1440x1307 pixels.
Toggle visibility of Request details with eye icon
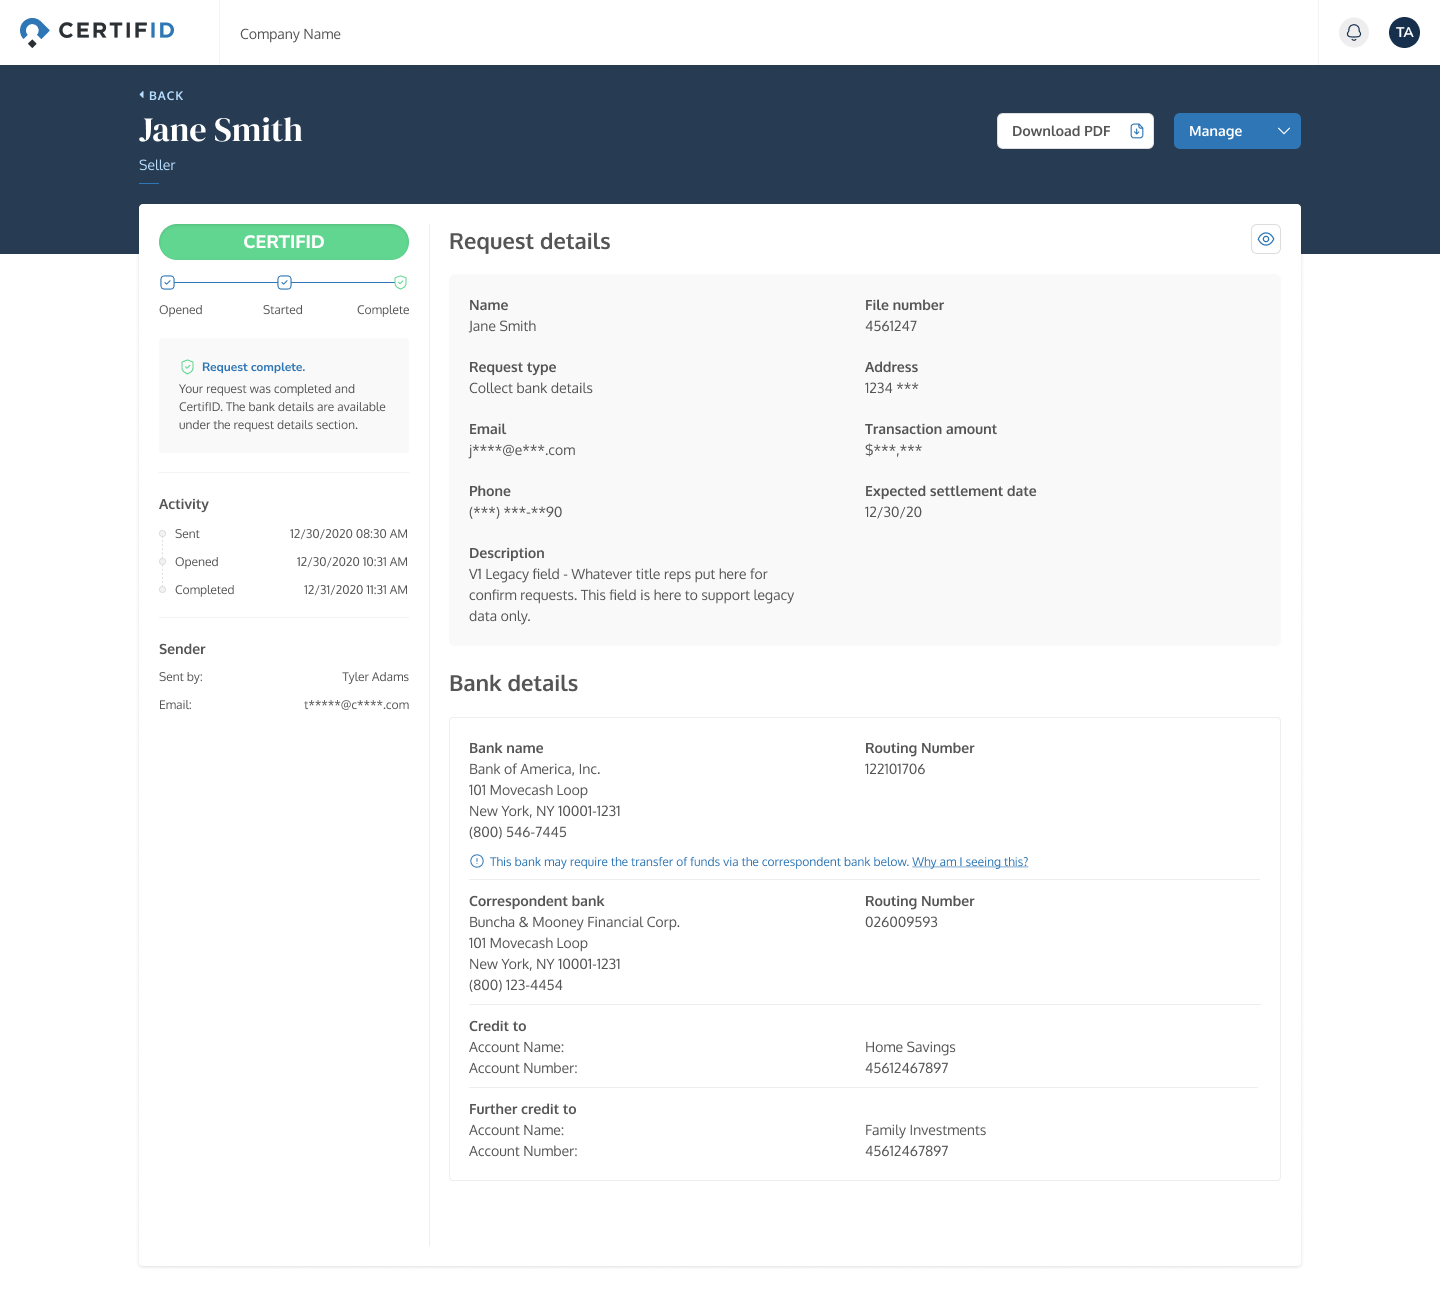1265,239
